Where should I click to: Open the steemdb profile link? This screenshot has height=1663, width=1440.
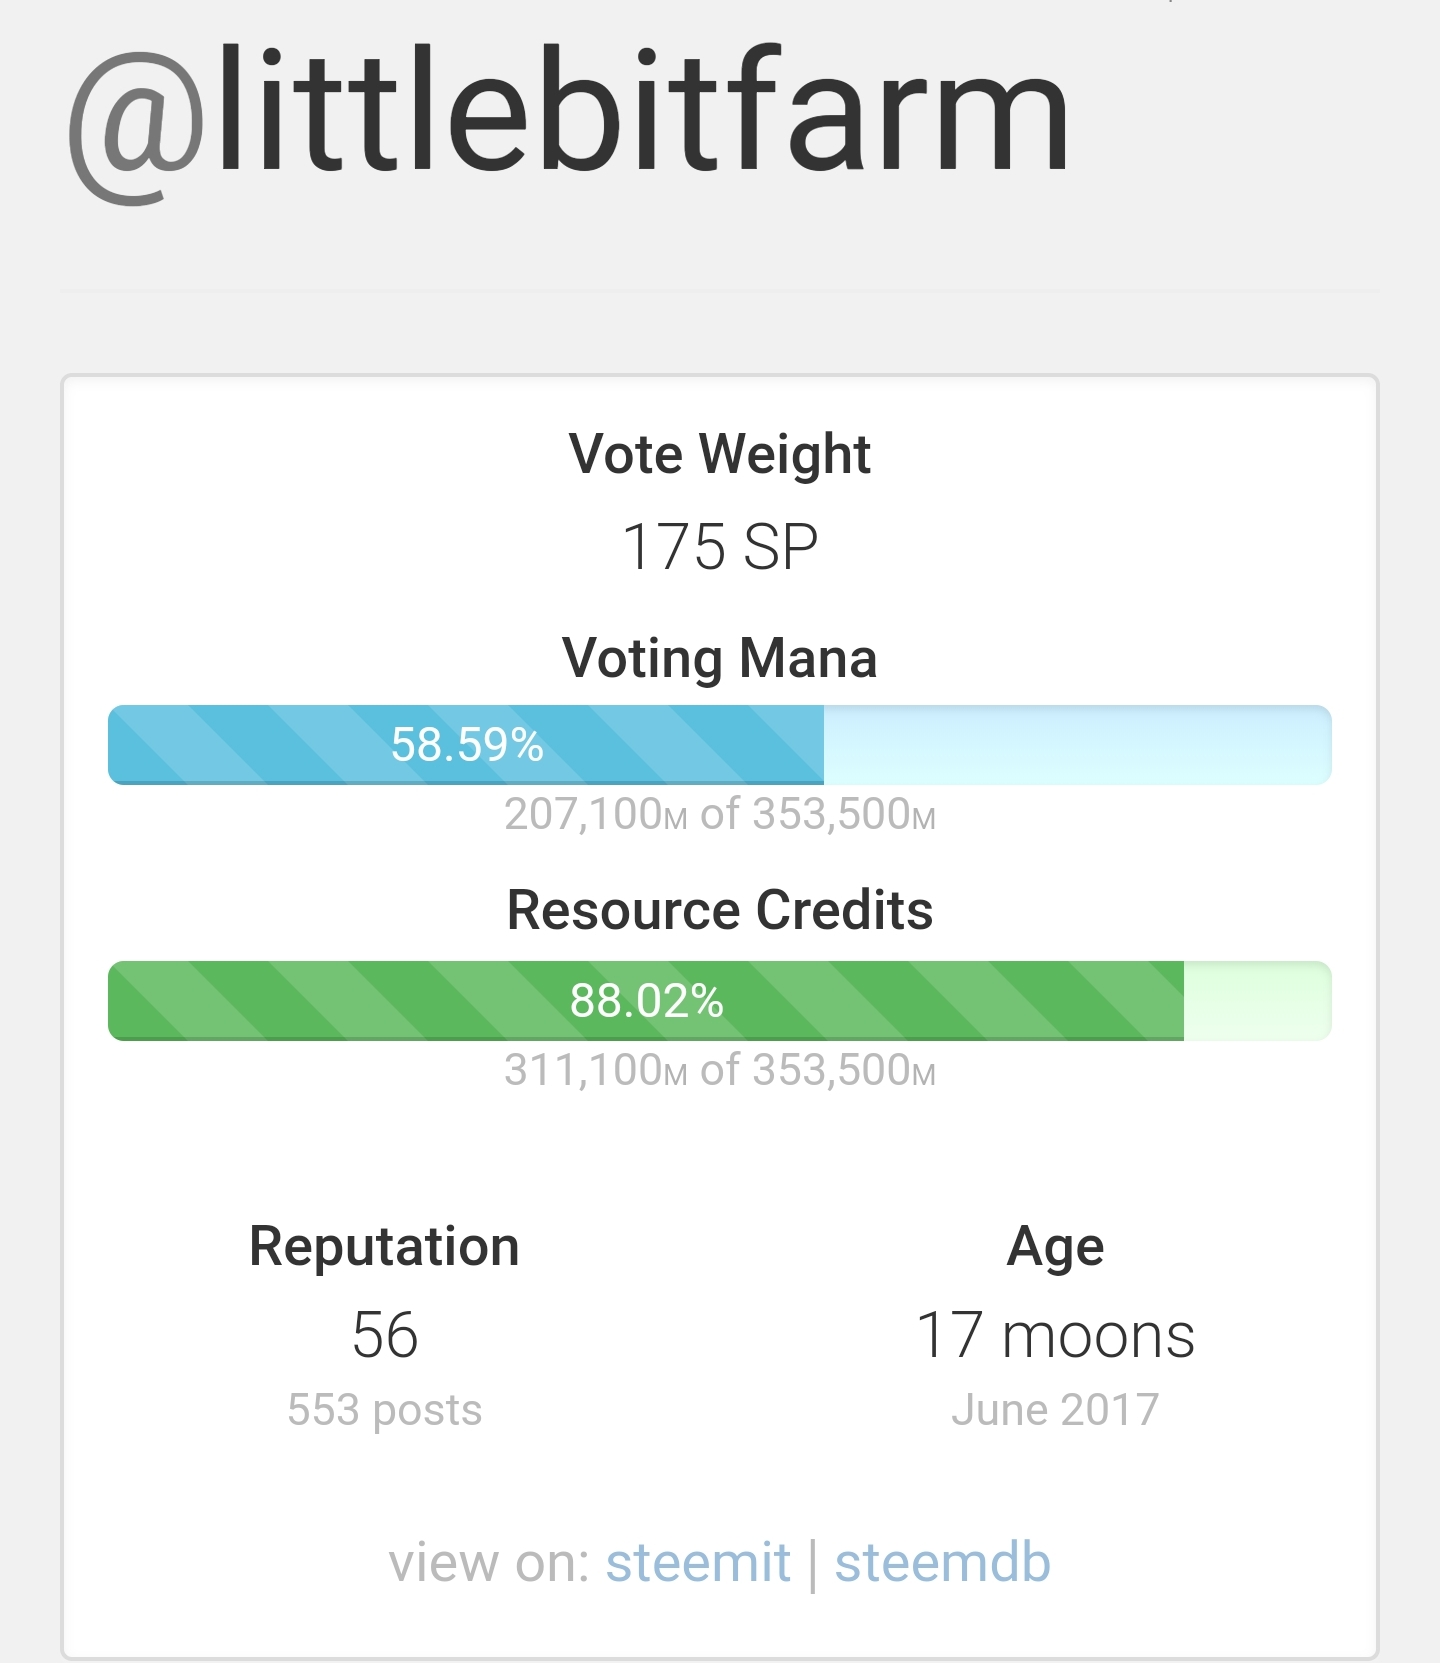coord(942,1562)
